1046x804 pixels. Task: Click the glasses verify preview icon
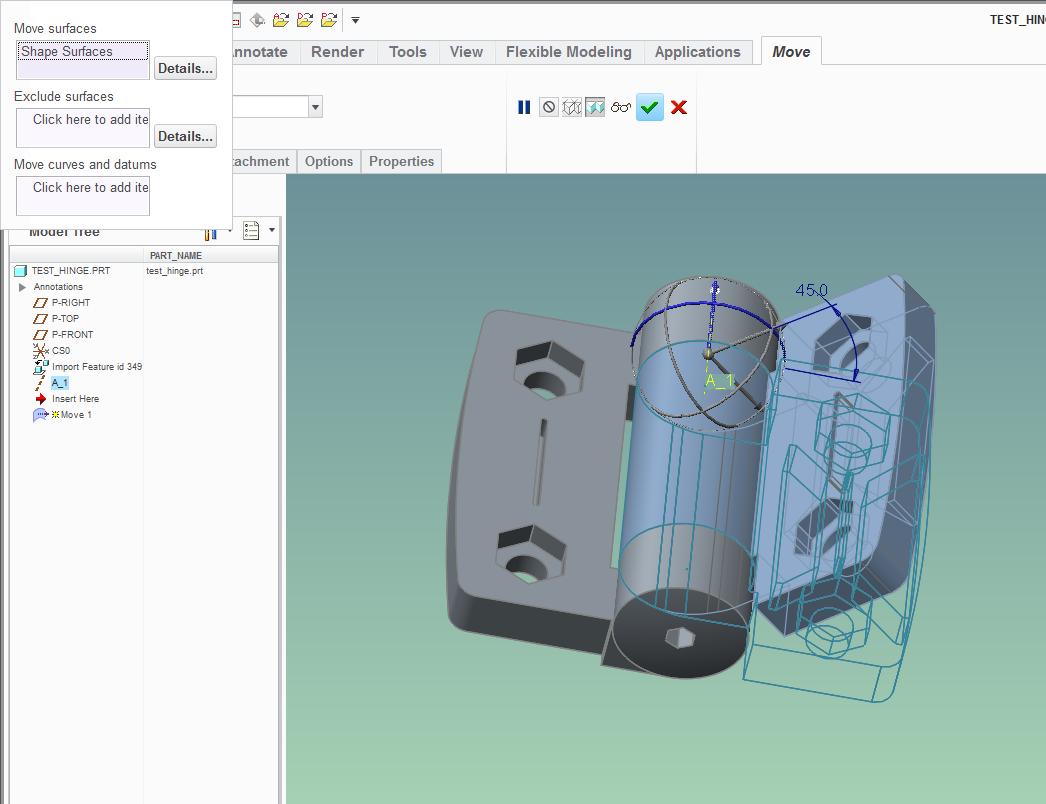coord(620,107)
